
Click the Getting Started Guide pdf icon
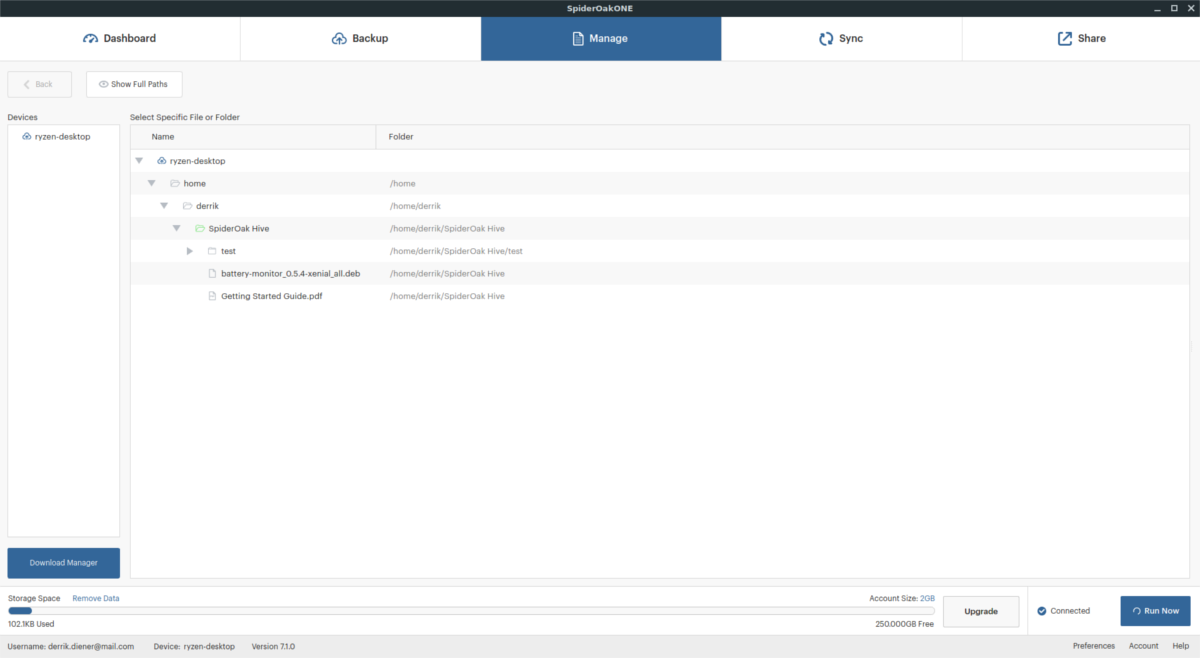212,296
